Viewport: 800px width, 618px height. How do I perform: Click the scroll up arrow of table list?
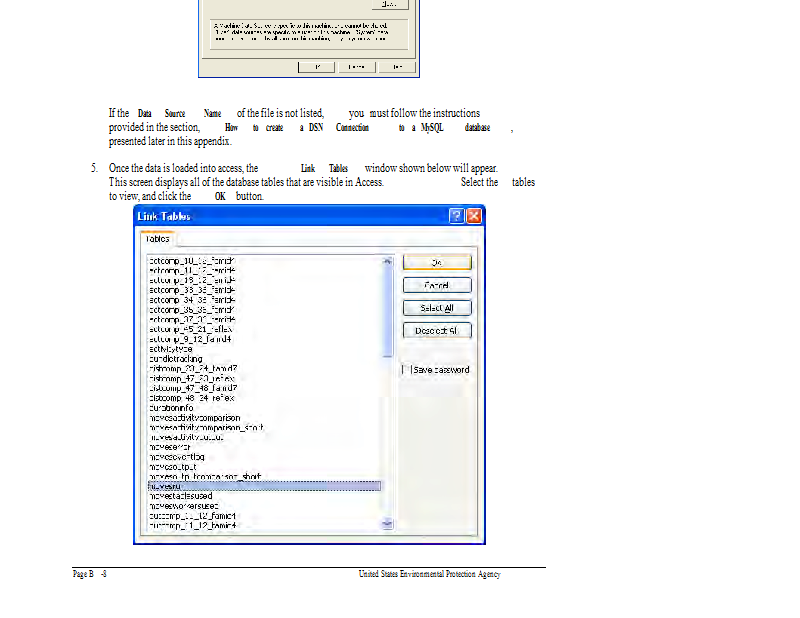(388, 261)
